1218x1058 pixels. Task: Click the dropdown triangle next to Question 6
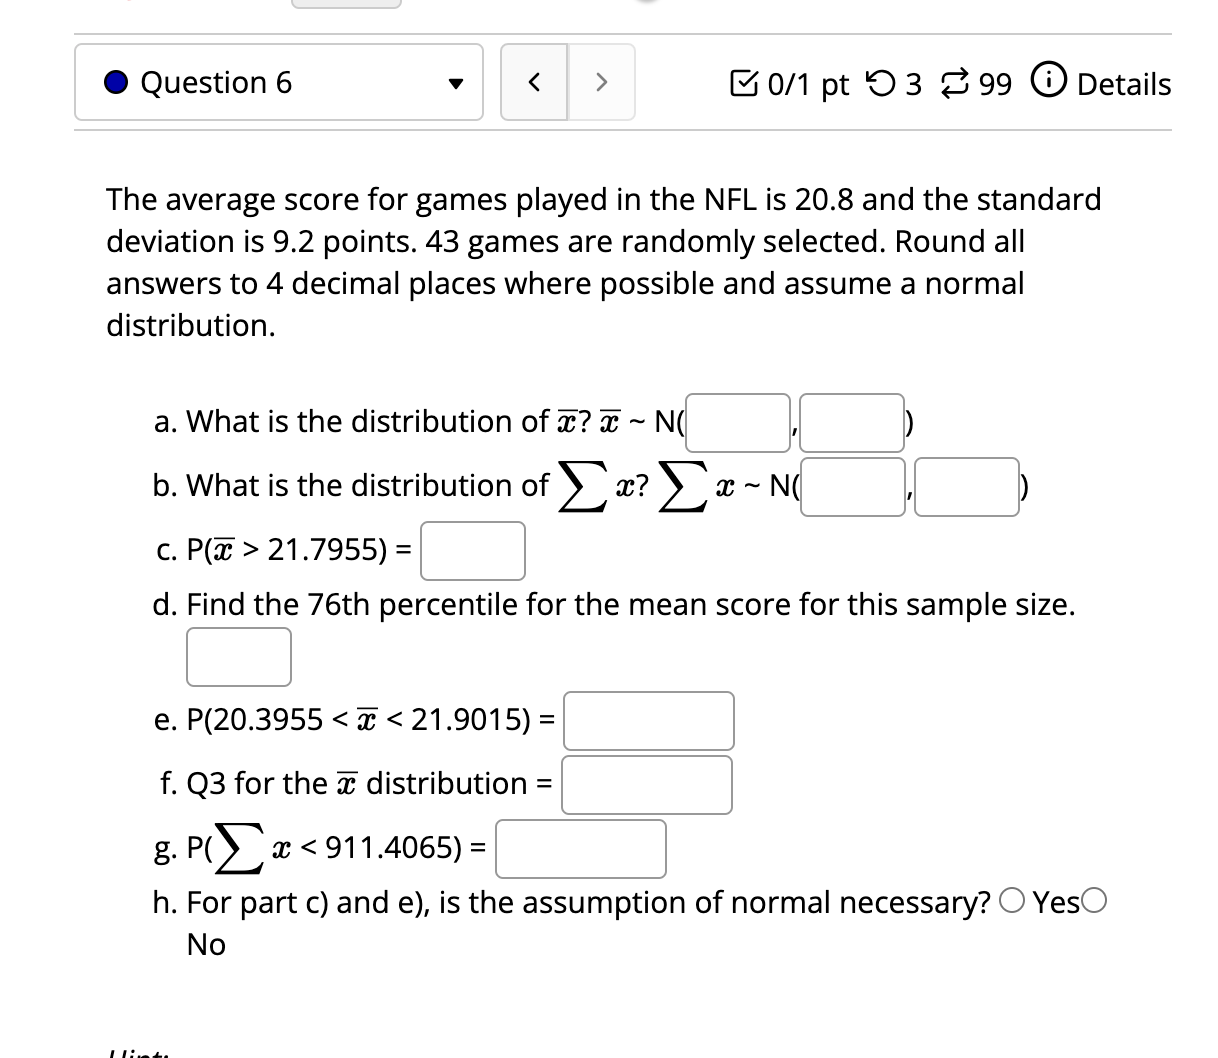[x=455, y=84]
